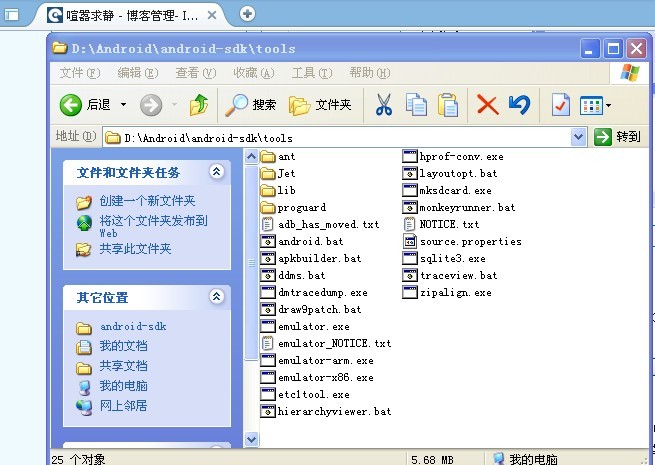Select android.bat file
655x465 pixels.
click(302, 241)
